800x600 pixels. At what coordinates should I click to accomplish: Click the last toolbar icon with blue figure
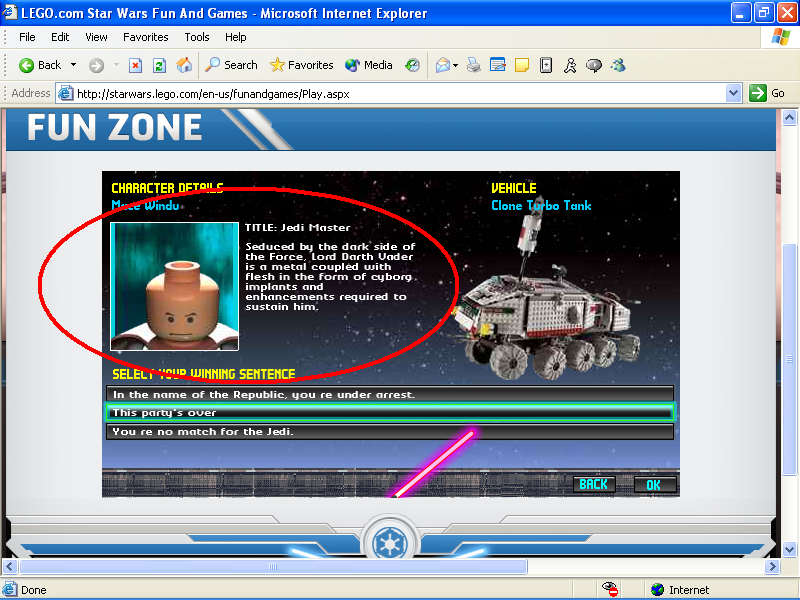coord(618,65)
